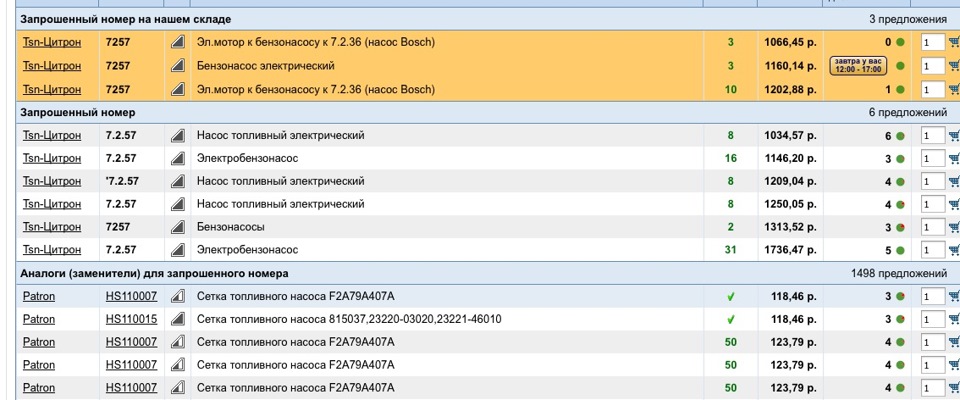Click the info icon next to Бензонасосы
960x400 pixels.
coord(177,227)
